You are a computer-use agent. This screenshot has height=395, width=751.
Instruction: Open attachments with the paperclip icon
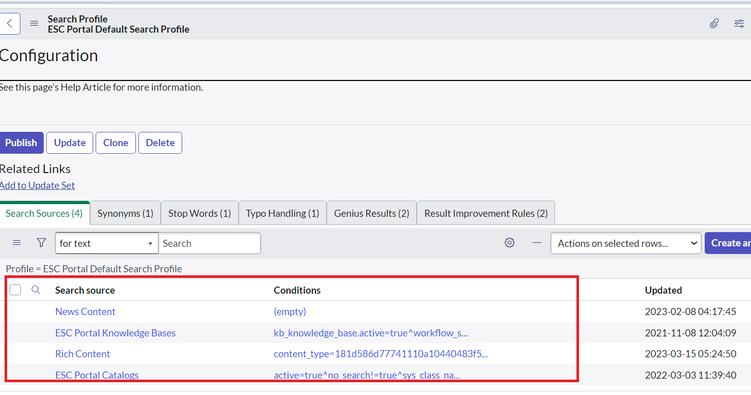tap(714, 23)
